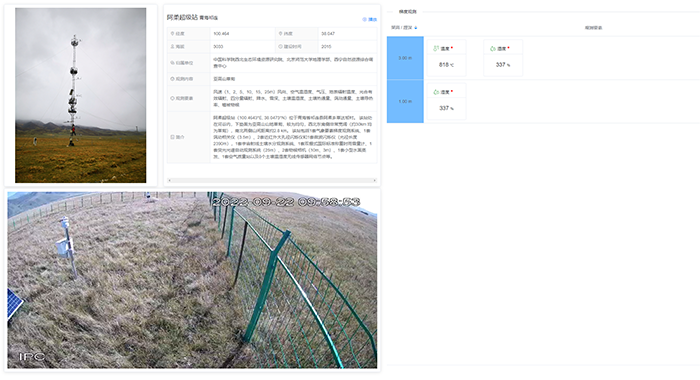Screen dimensions: 700x380
Task: Click the humidity droplet icon in the 1.00 m row
Action: point(436,92)
